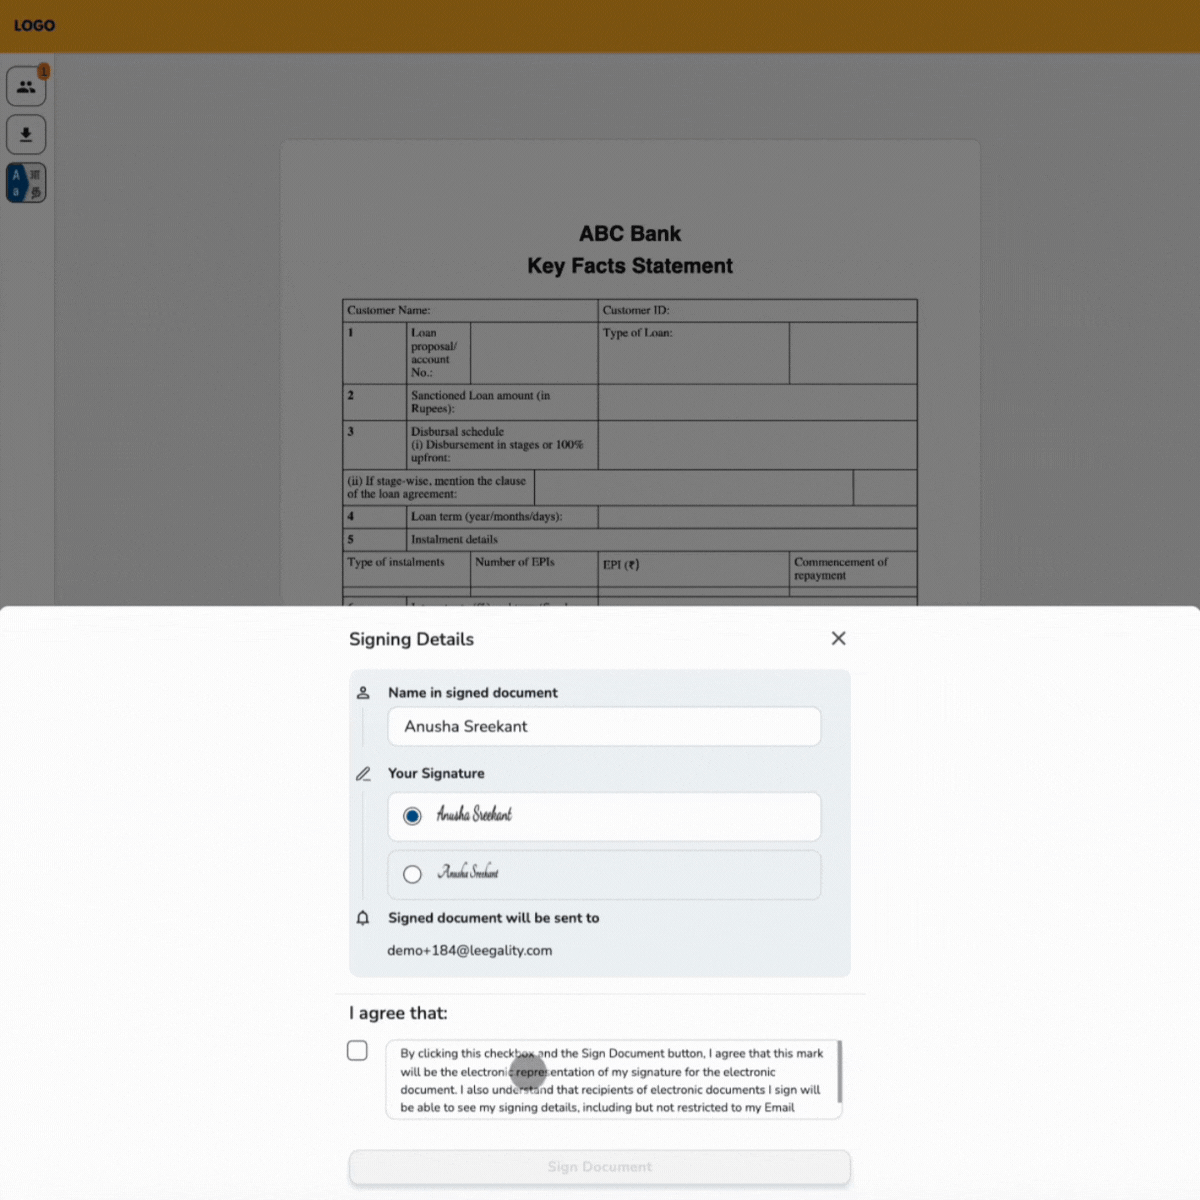Viewport: 1200px width, 1200px height.
Task: Click the Signing Details panel title
Action: (x=411, y=639)
